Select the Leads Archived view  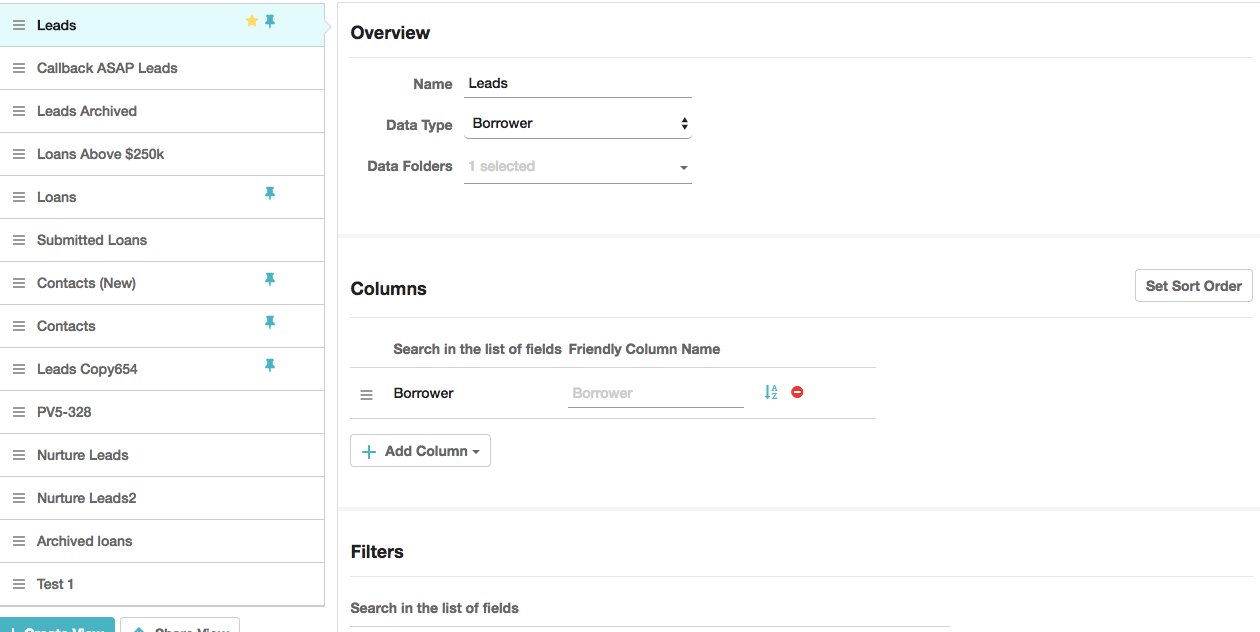[x=162, y=111]
